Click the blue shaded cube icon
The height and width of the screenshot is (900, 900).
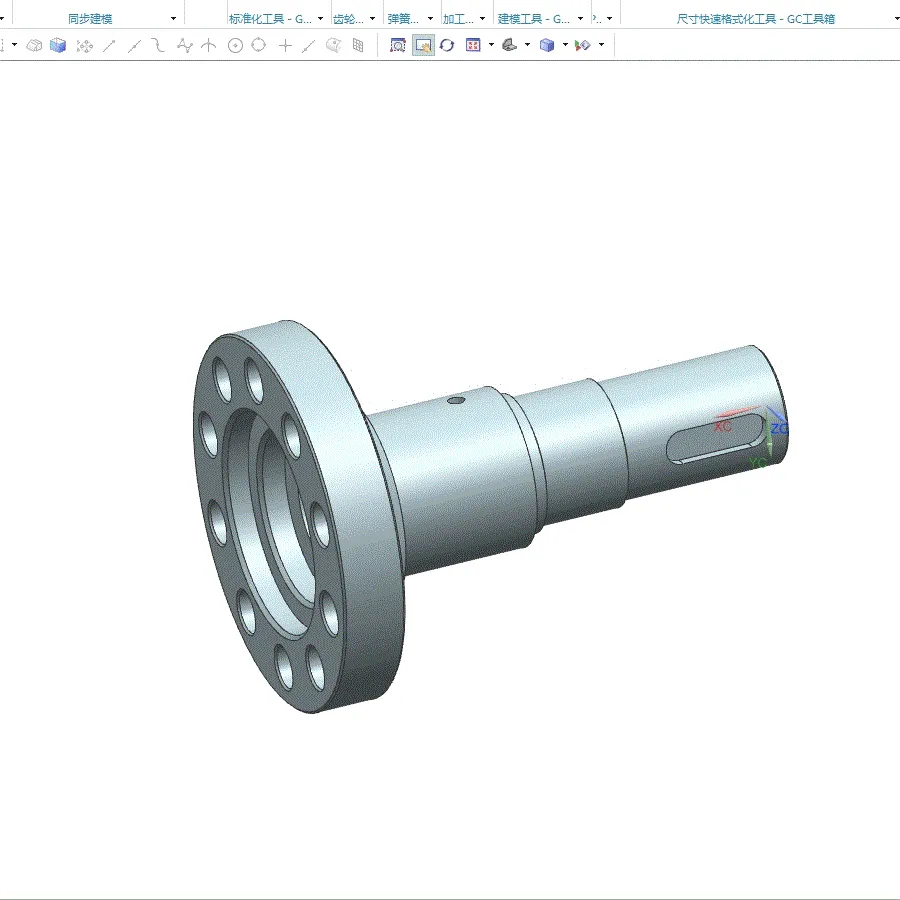pos(58,45)
